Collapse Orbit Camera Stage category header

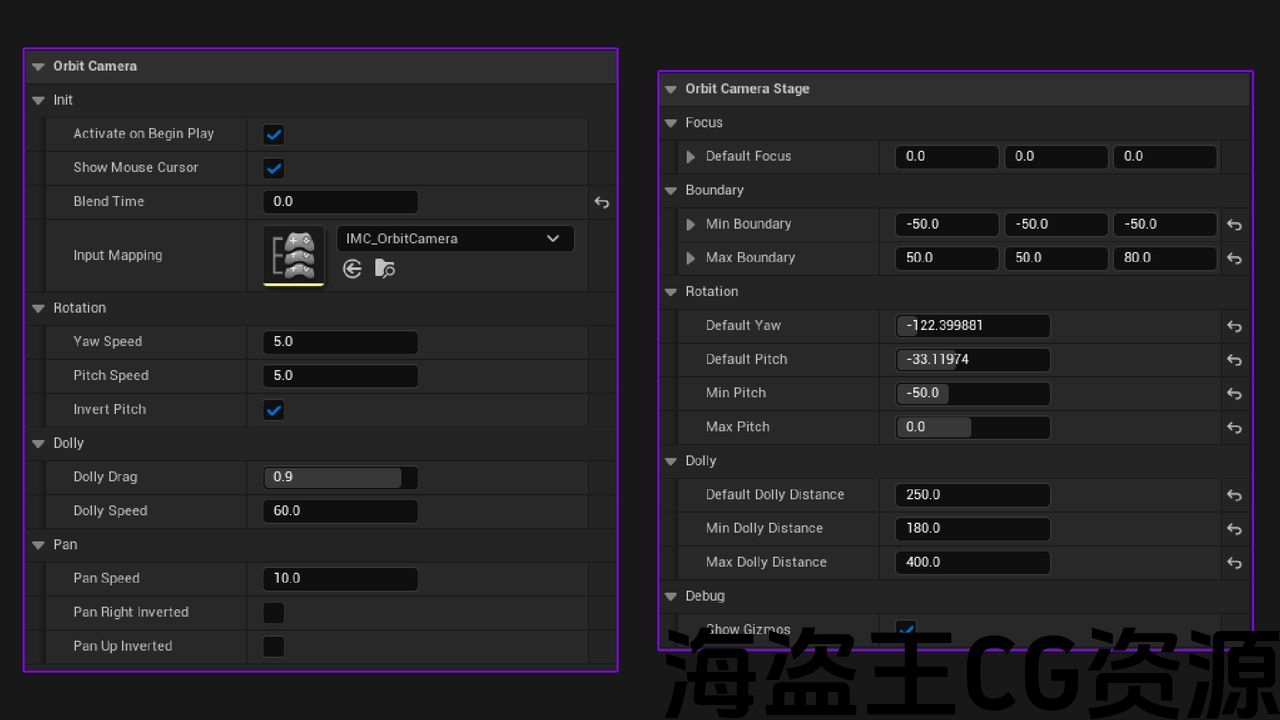[670, 89]
